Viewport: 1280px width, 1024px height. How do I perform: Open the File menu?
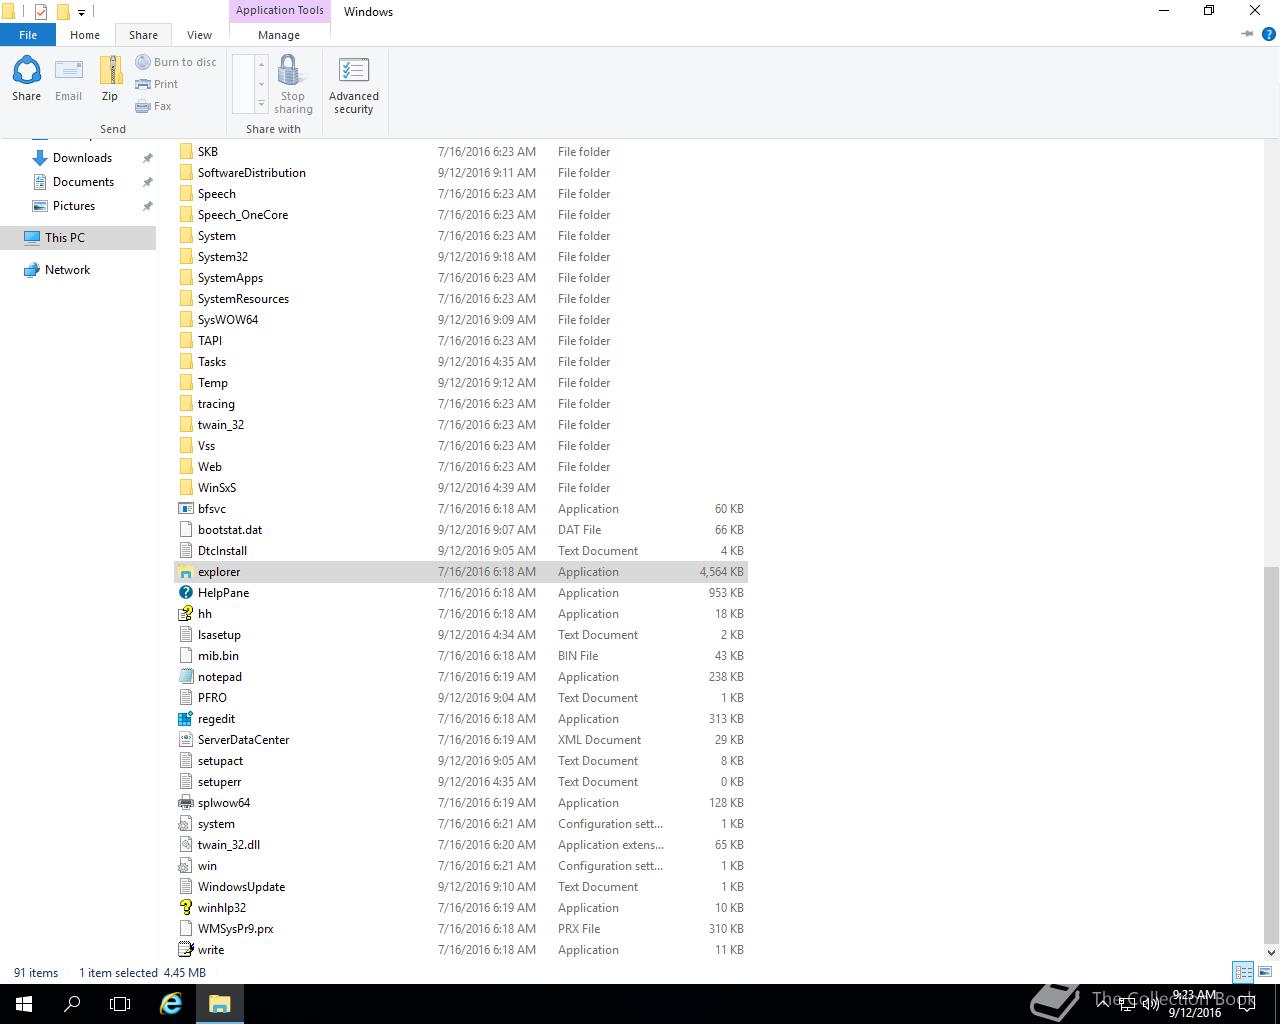[28, 35]
